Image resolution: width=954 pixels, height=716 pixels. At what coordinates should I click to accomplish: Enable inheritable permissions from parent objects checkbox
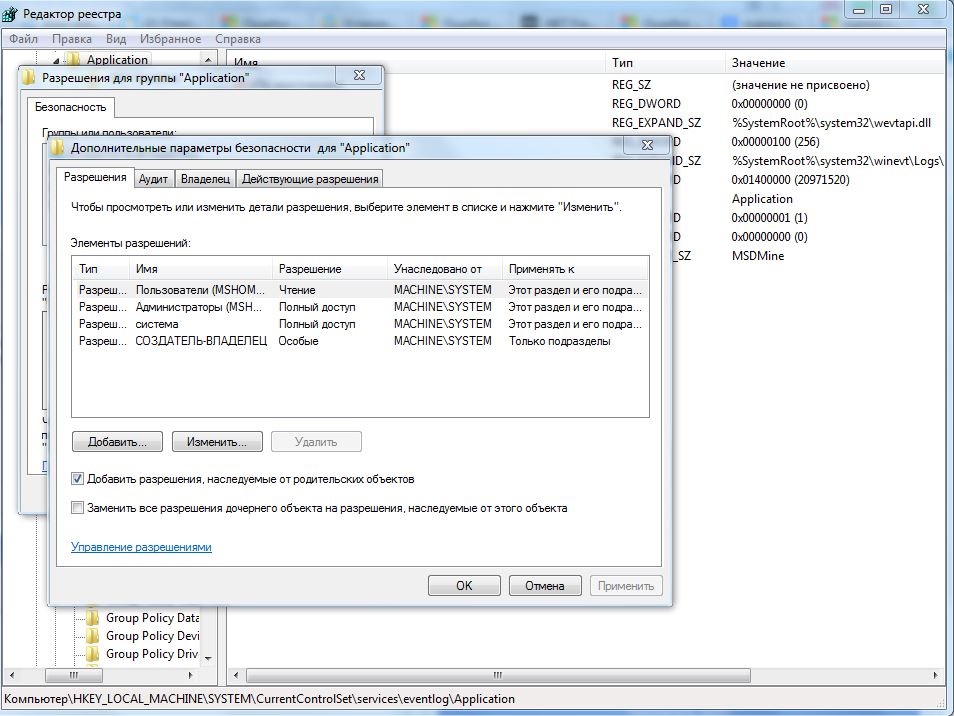[77, 479]
